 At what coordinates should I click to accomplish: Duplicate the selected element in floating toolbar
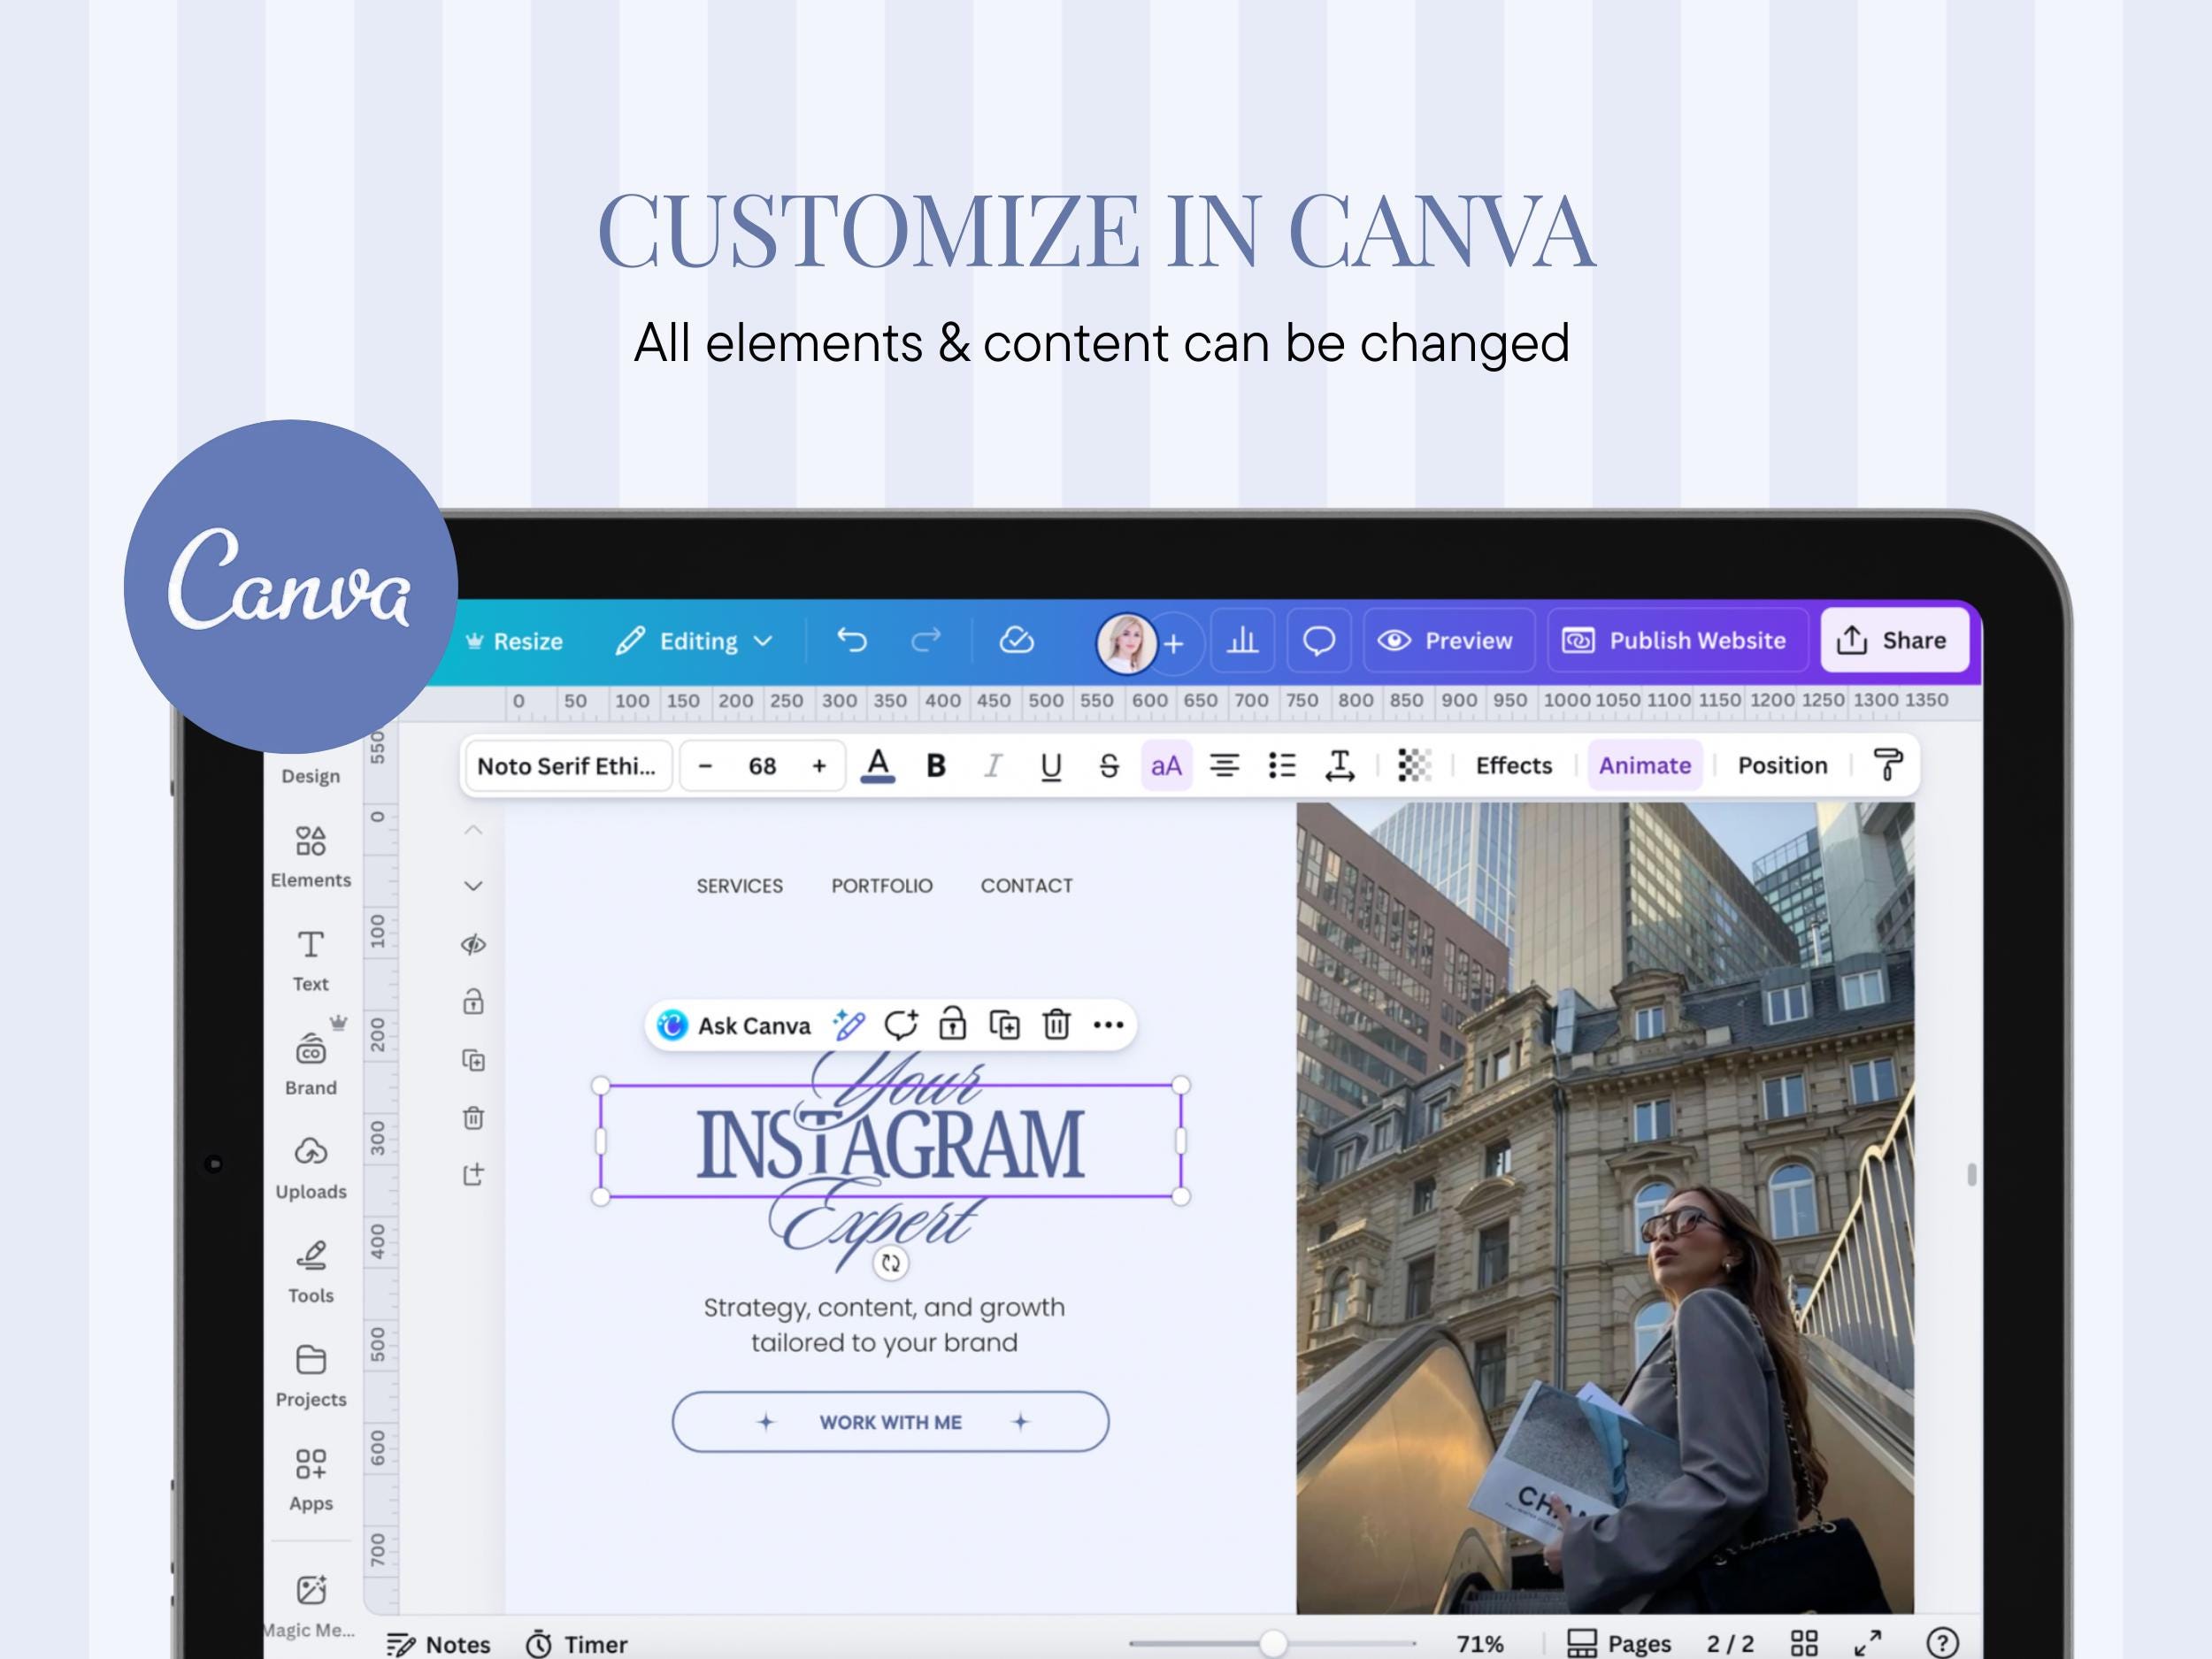point(1004,1025)
